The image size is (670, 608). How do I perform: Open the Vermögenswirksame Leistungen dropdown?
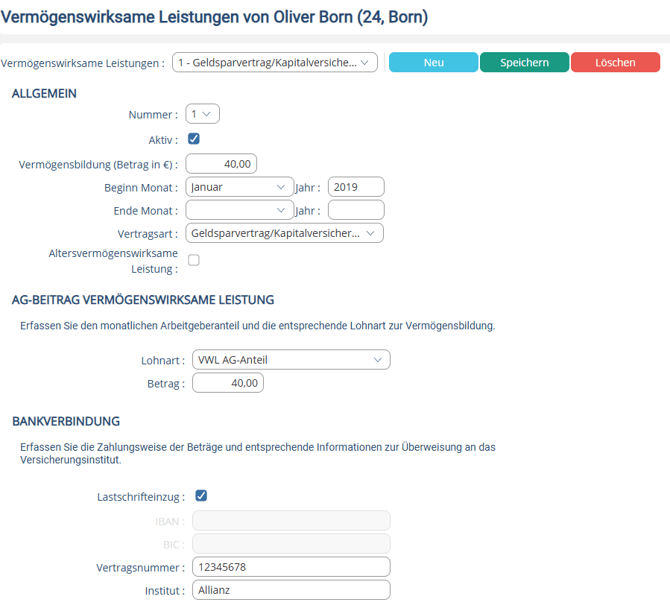[x=275, y=62]
